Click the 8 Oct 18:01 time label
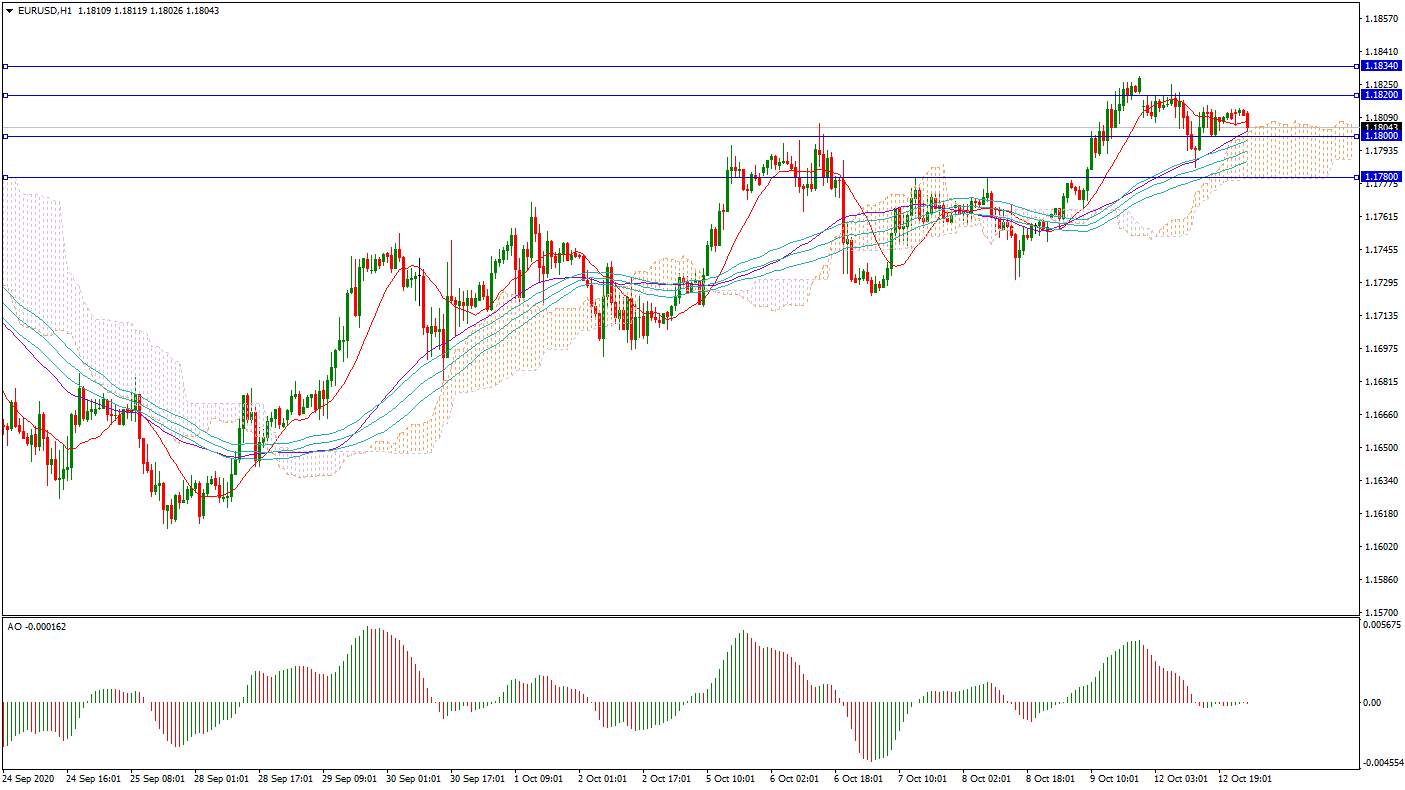The width and height of the screenshot is (1405, 790). 1052,778
